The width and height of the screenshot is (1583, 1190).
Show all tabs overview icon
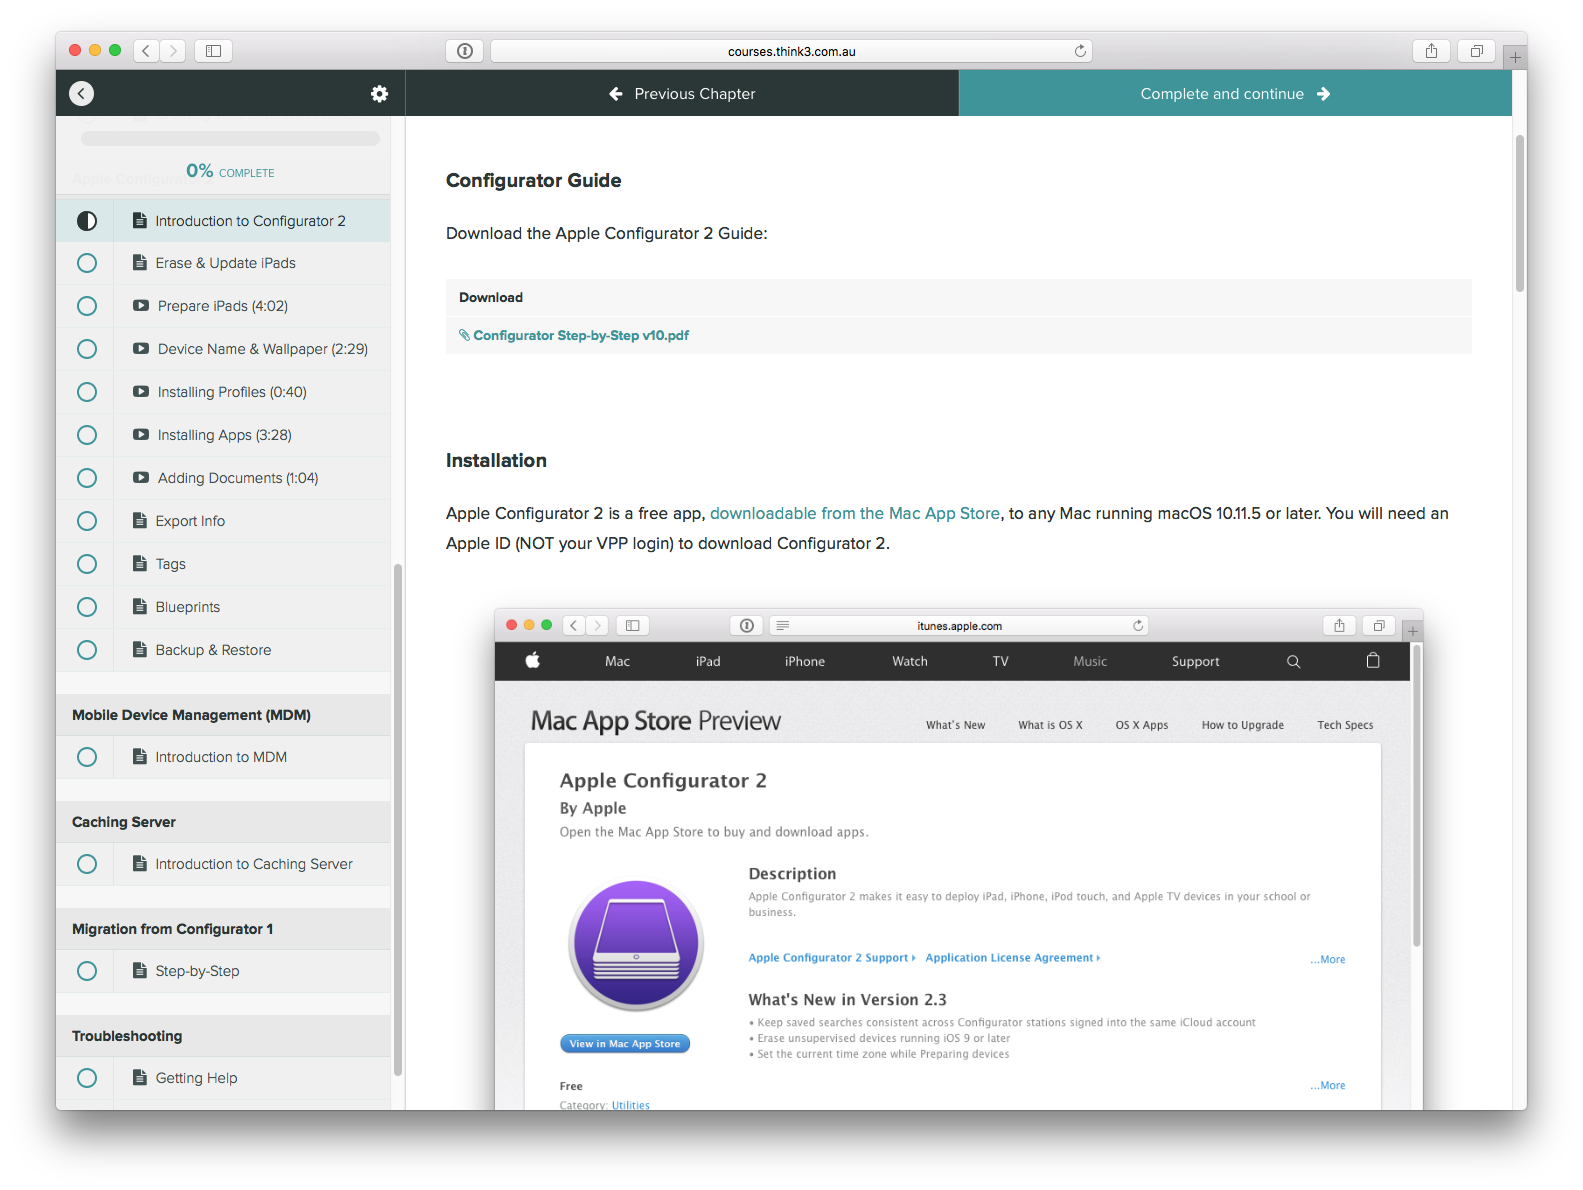[x=1476, y=51]
